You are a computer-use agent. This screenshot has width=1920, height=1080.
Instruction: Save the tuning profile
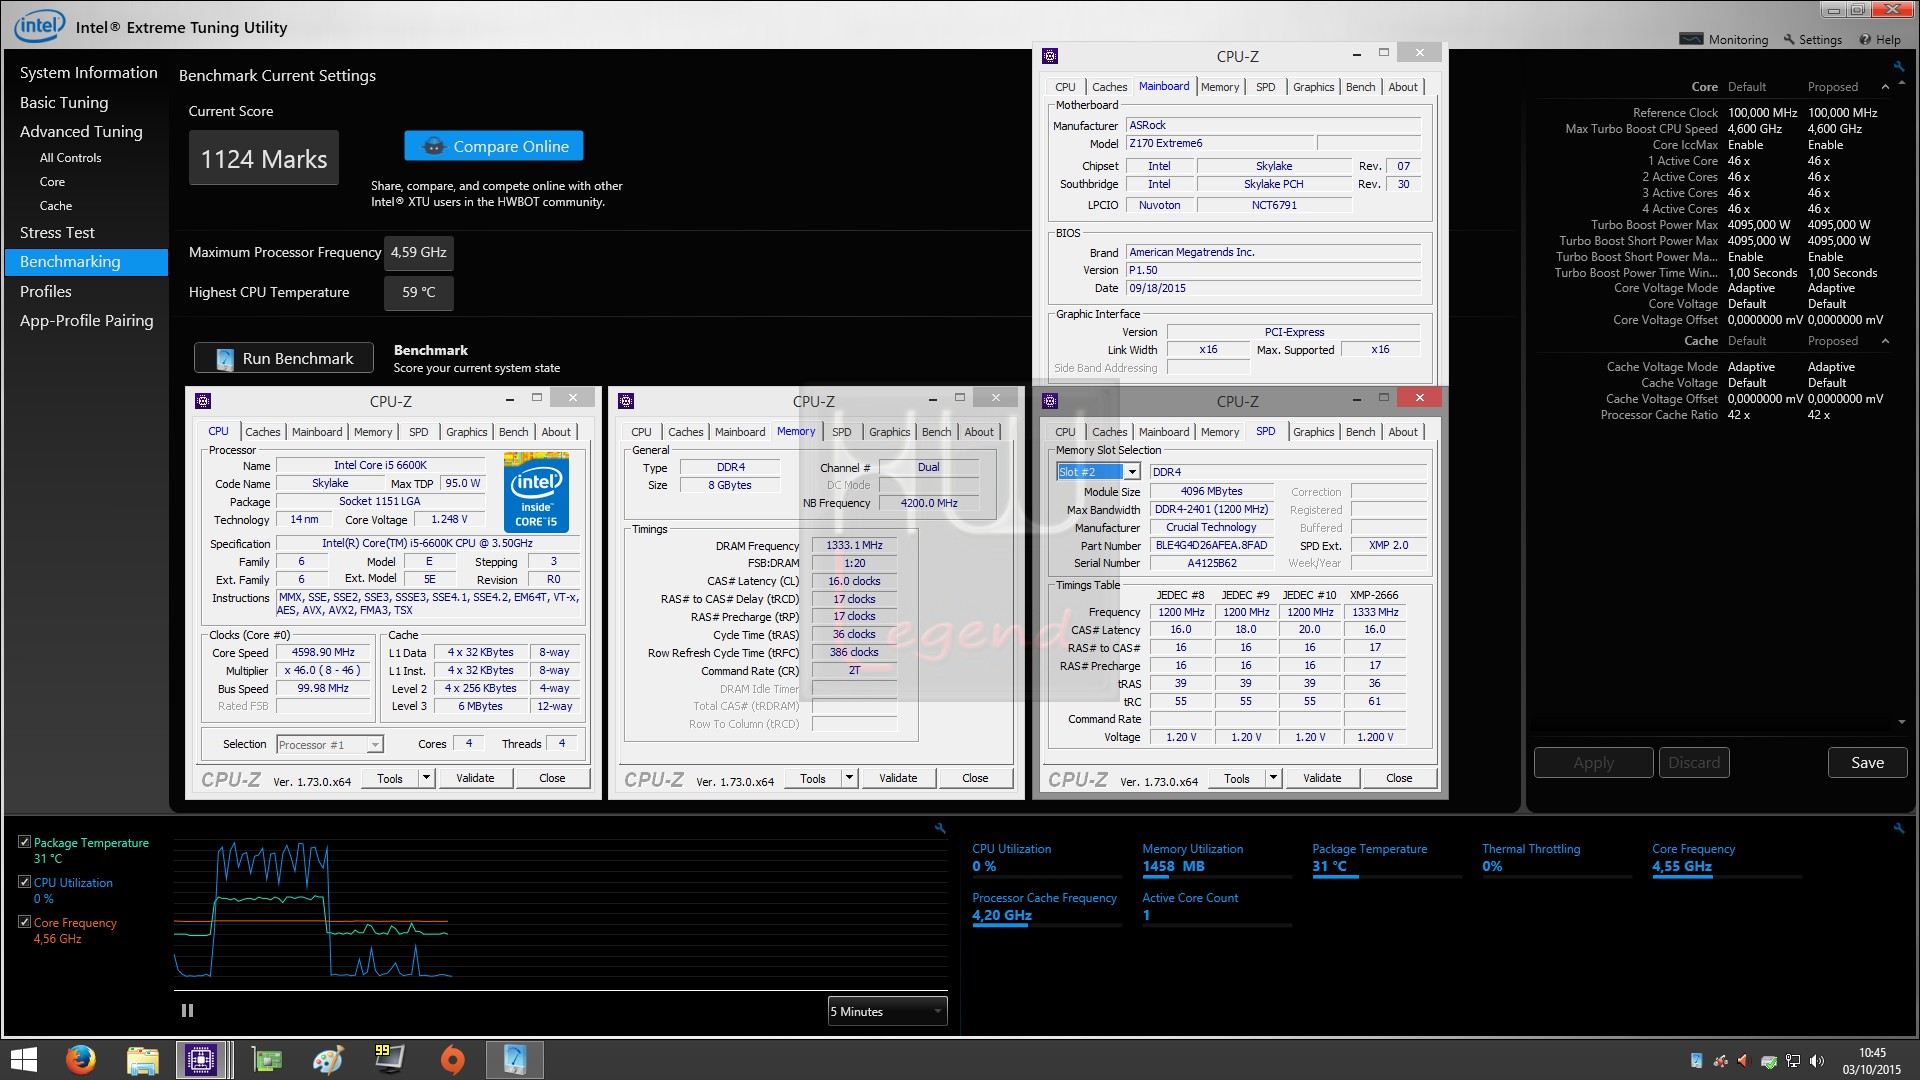tap(1867, 762)
